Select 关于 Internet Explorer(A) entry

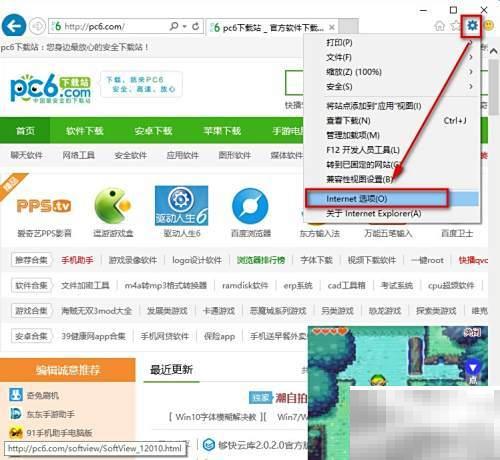pos(392,213)
